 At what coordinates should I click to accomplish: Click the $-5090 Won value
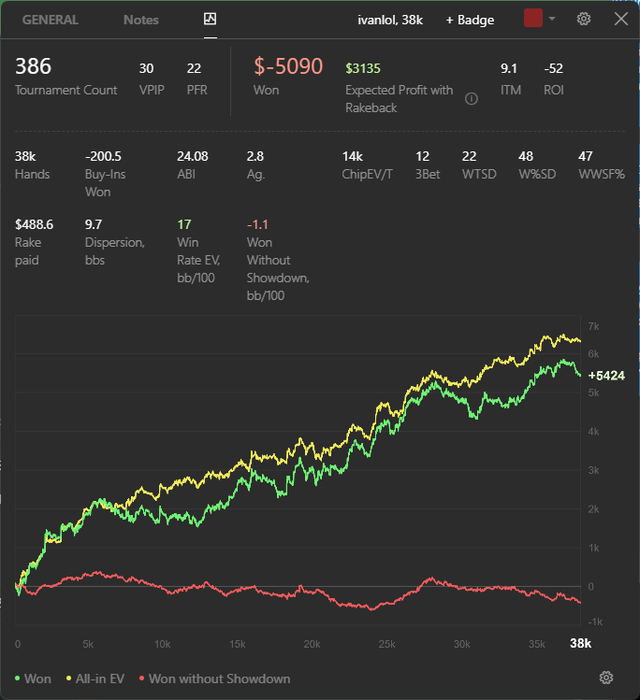(288, 67)
